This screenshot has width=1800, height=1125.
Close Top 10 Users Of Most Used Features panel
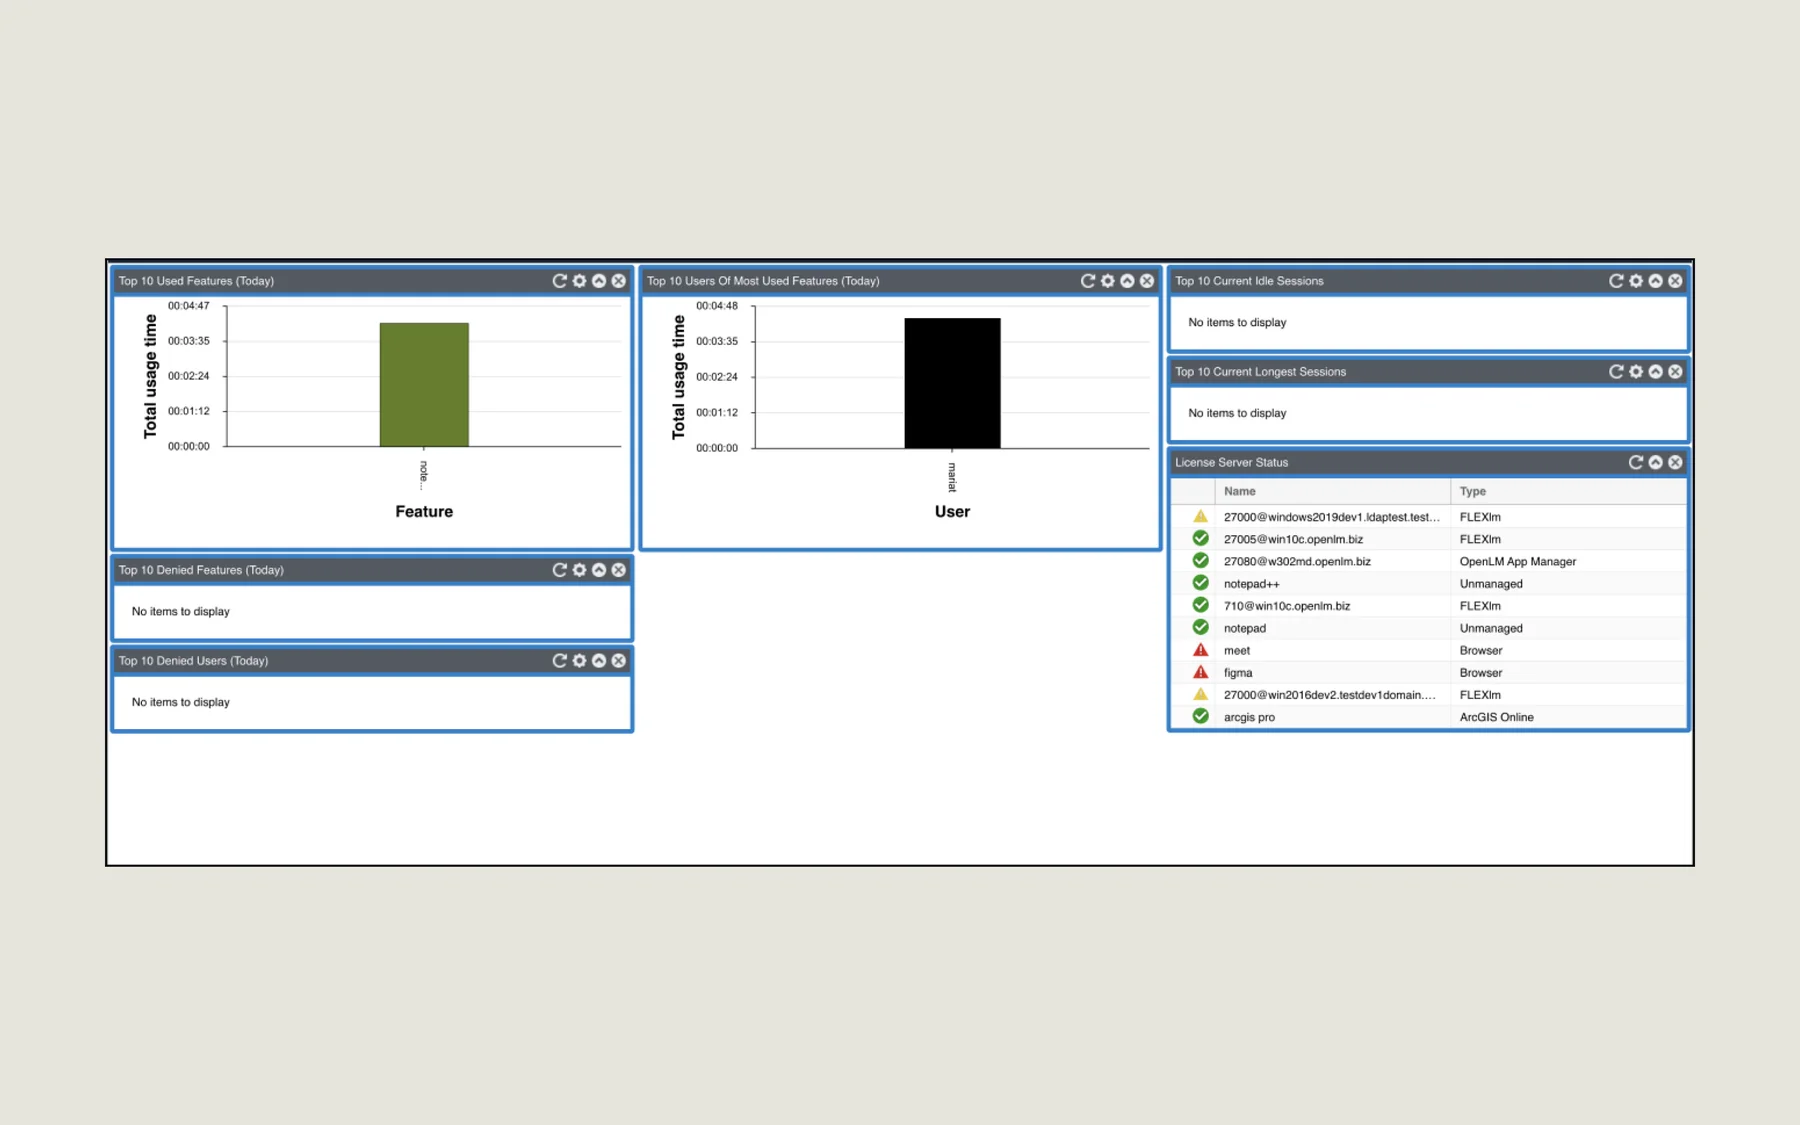(x=1147, y=281)
